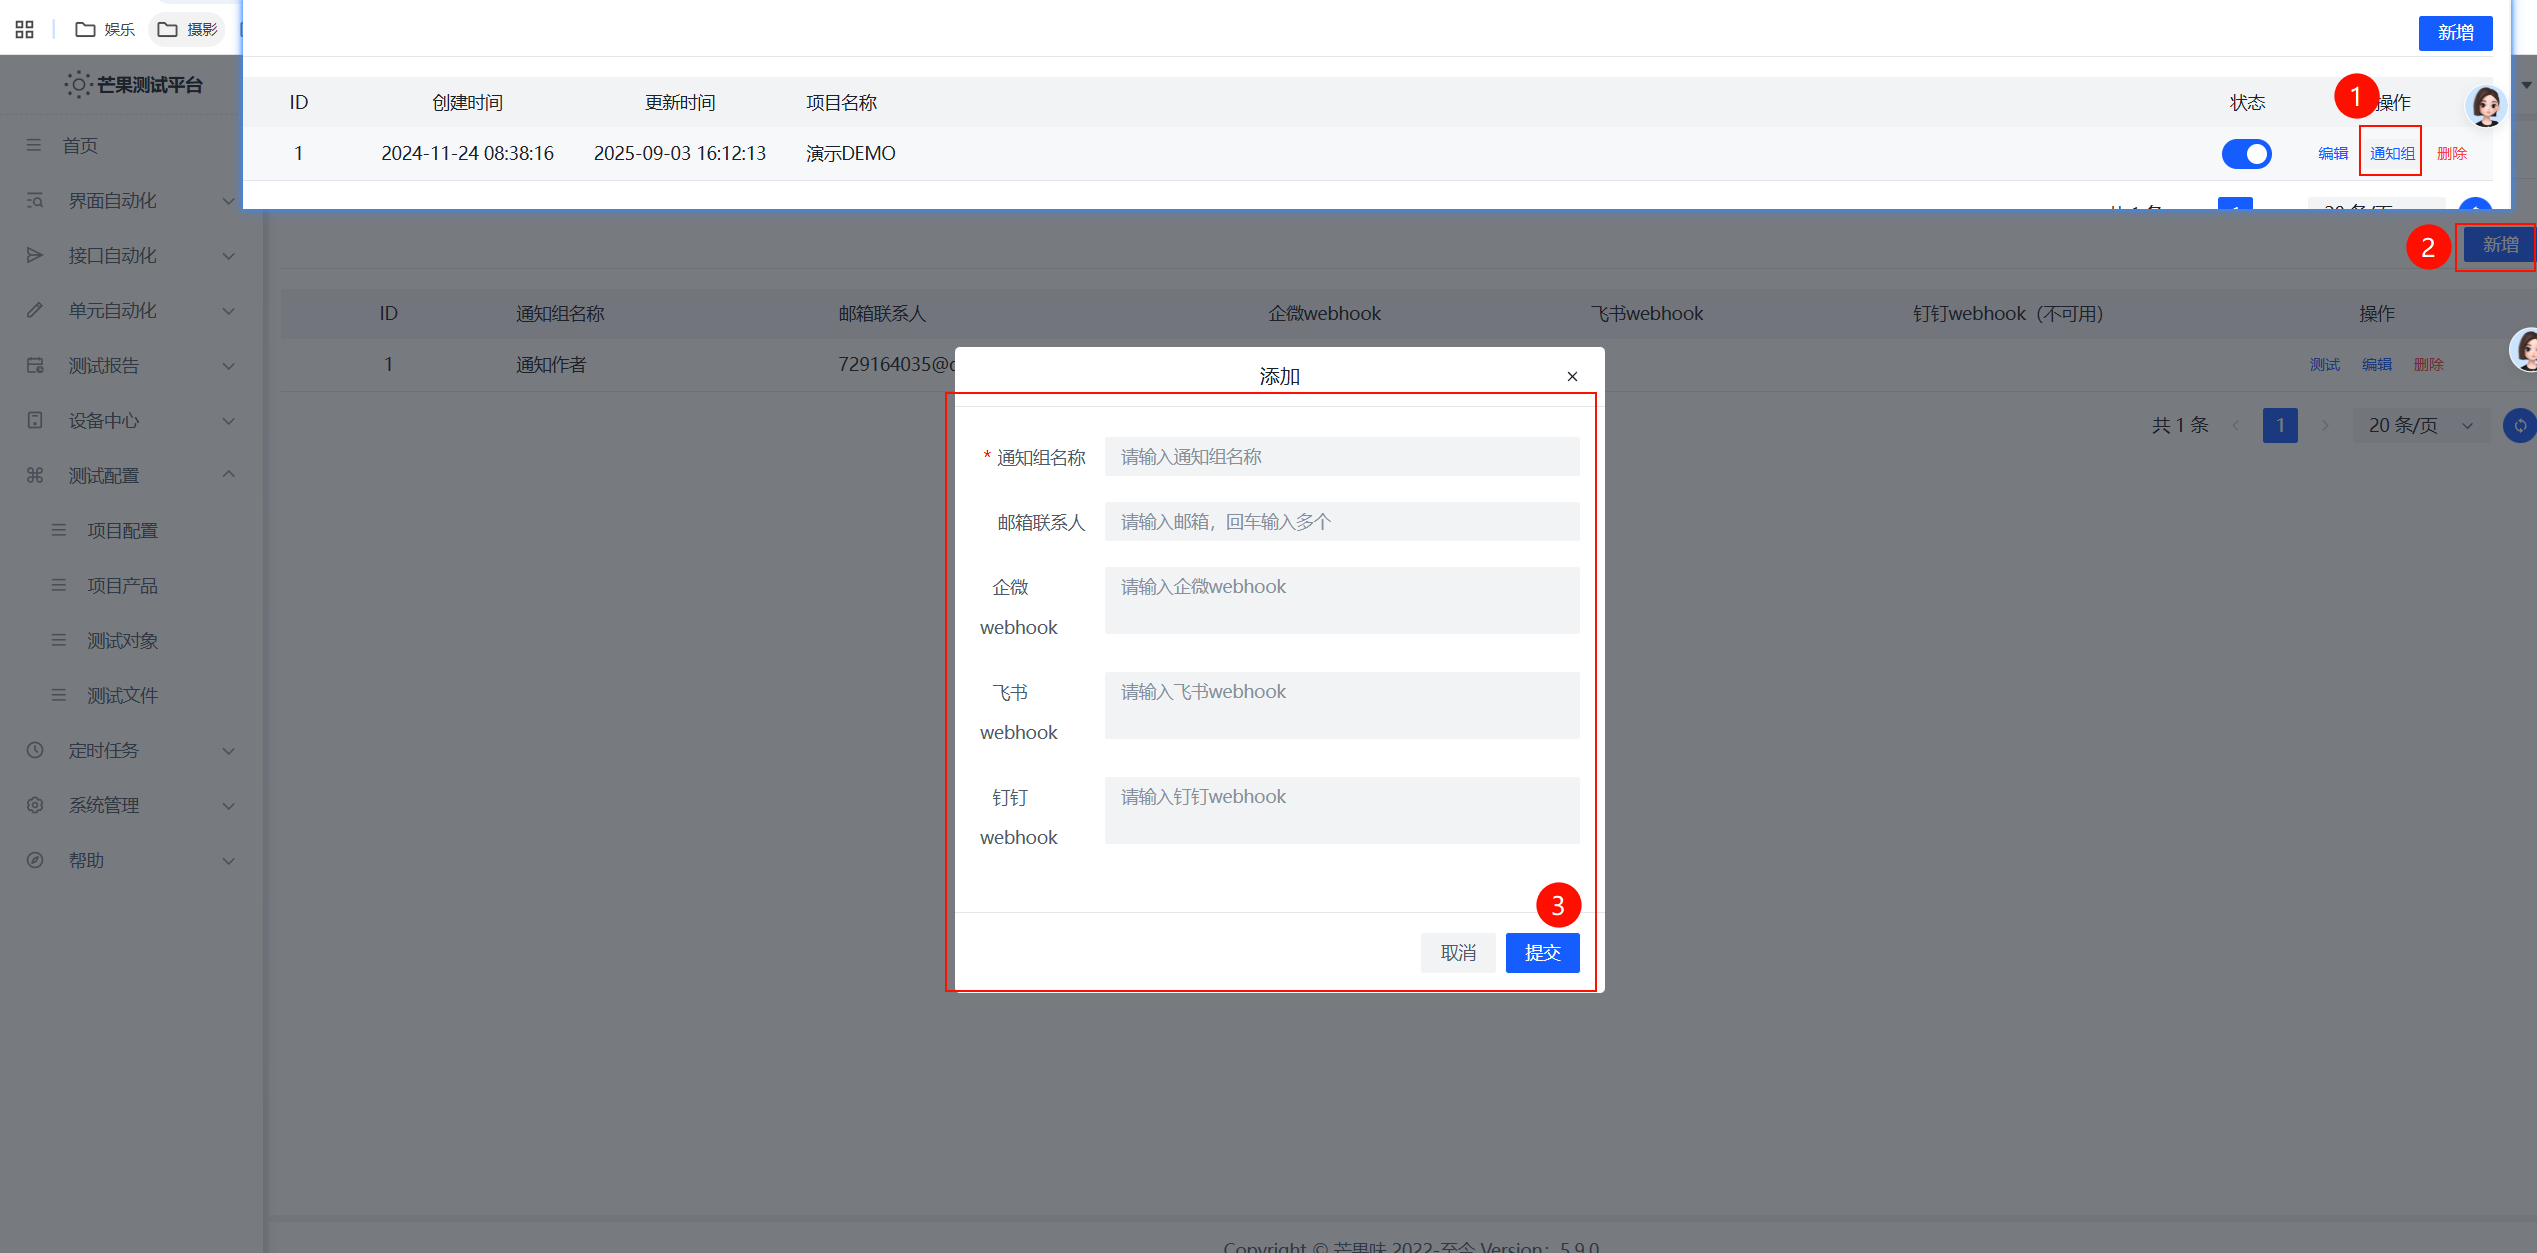Click the 首页 sidebar menu icon
Screen dimensions: 2537x1253
point(34,145)
